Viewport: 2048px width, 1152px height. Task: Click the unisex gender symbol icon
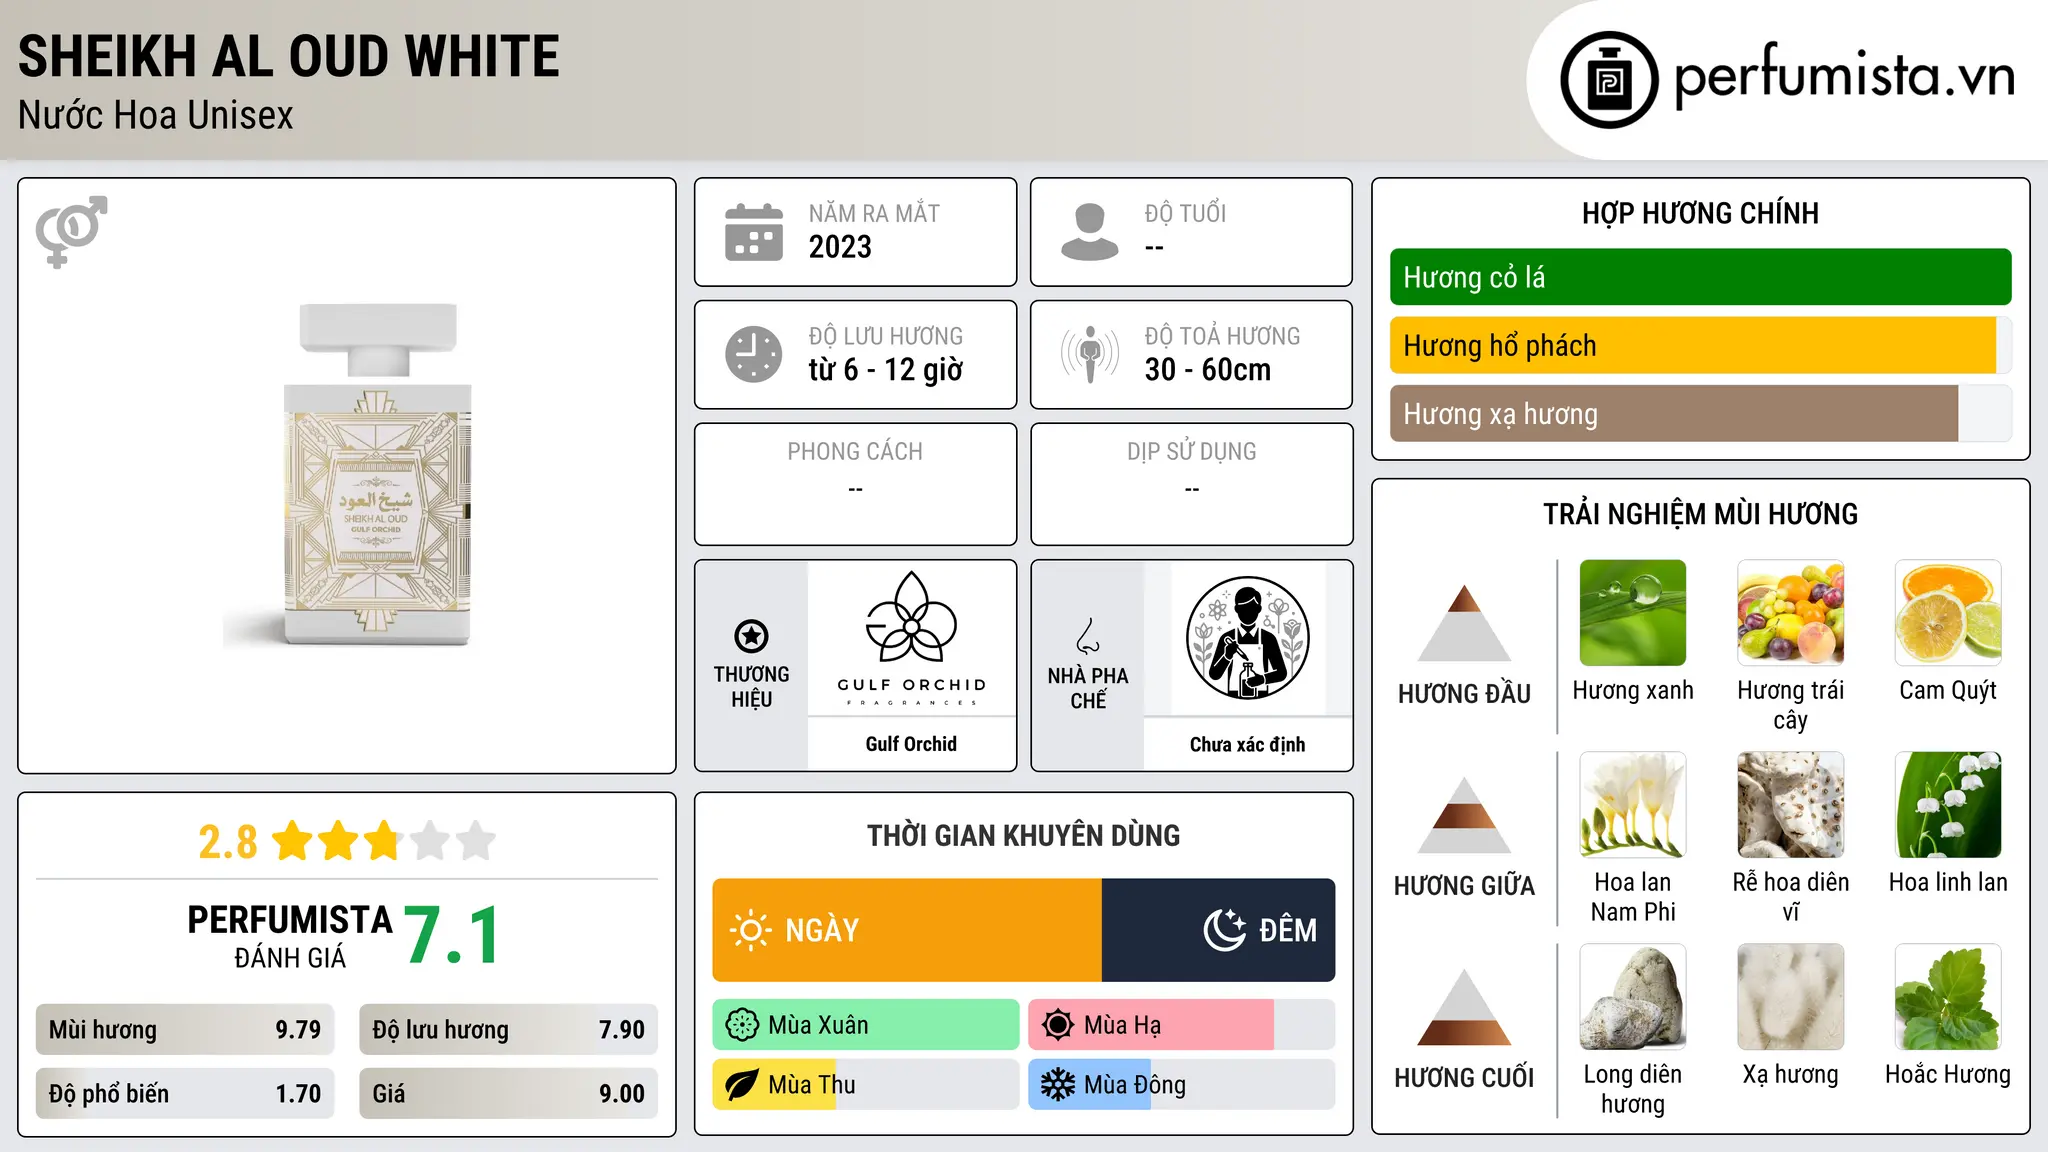click(x=71, y=231)
